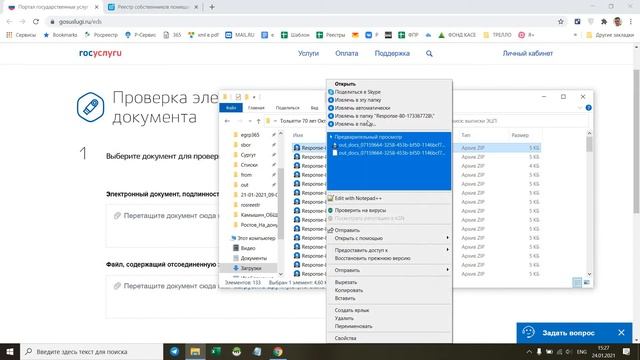640x360 pixels.
Task: Open Chrome from the taskbar
Action: click(278, 351)
